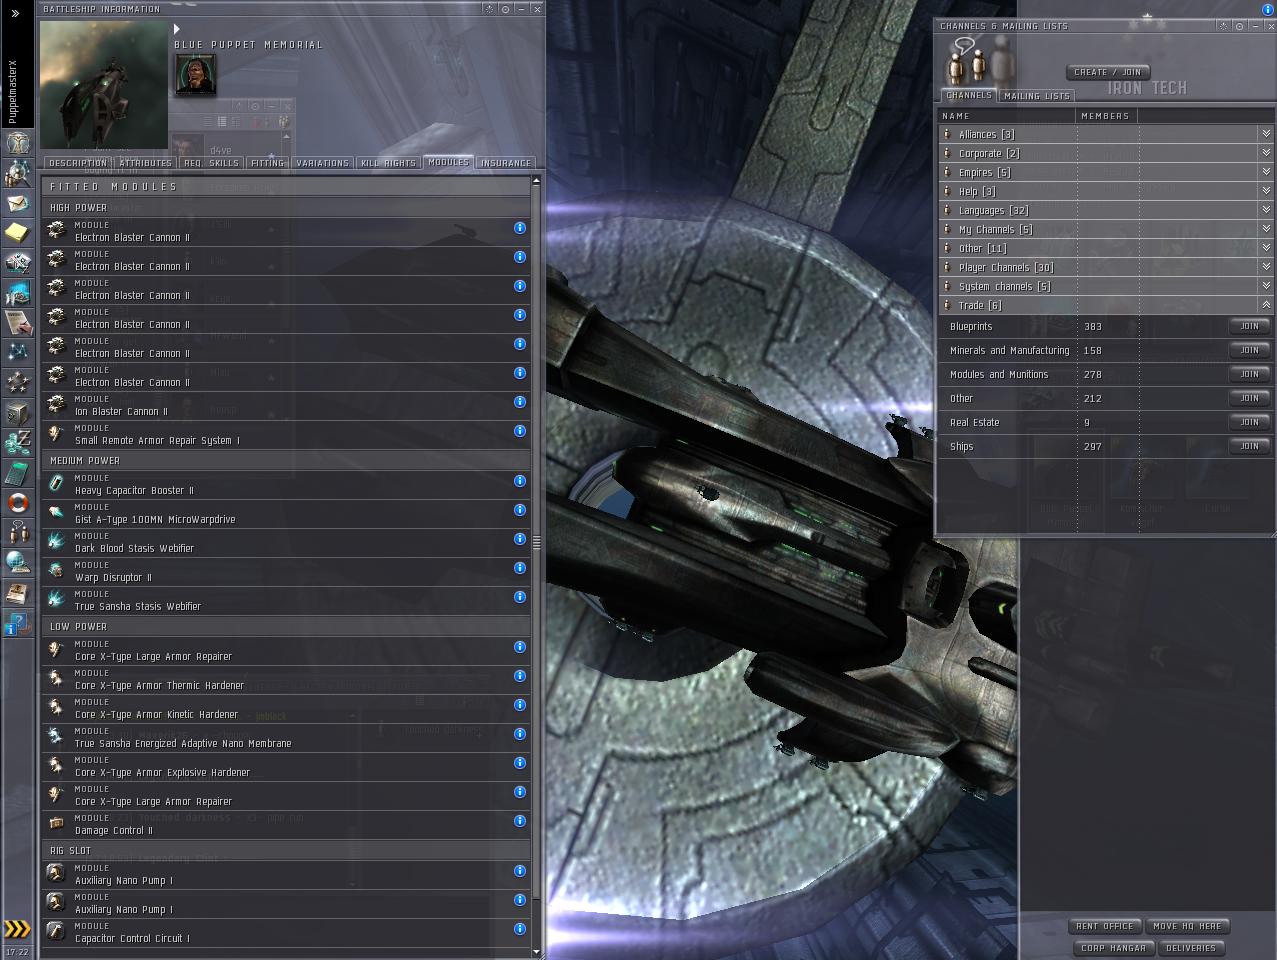Show info for Small Remote Armor Repair System I
This screenshot has height=960, width=1277.
(520, 431)
